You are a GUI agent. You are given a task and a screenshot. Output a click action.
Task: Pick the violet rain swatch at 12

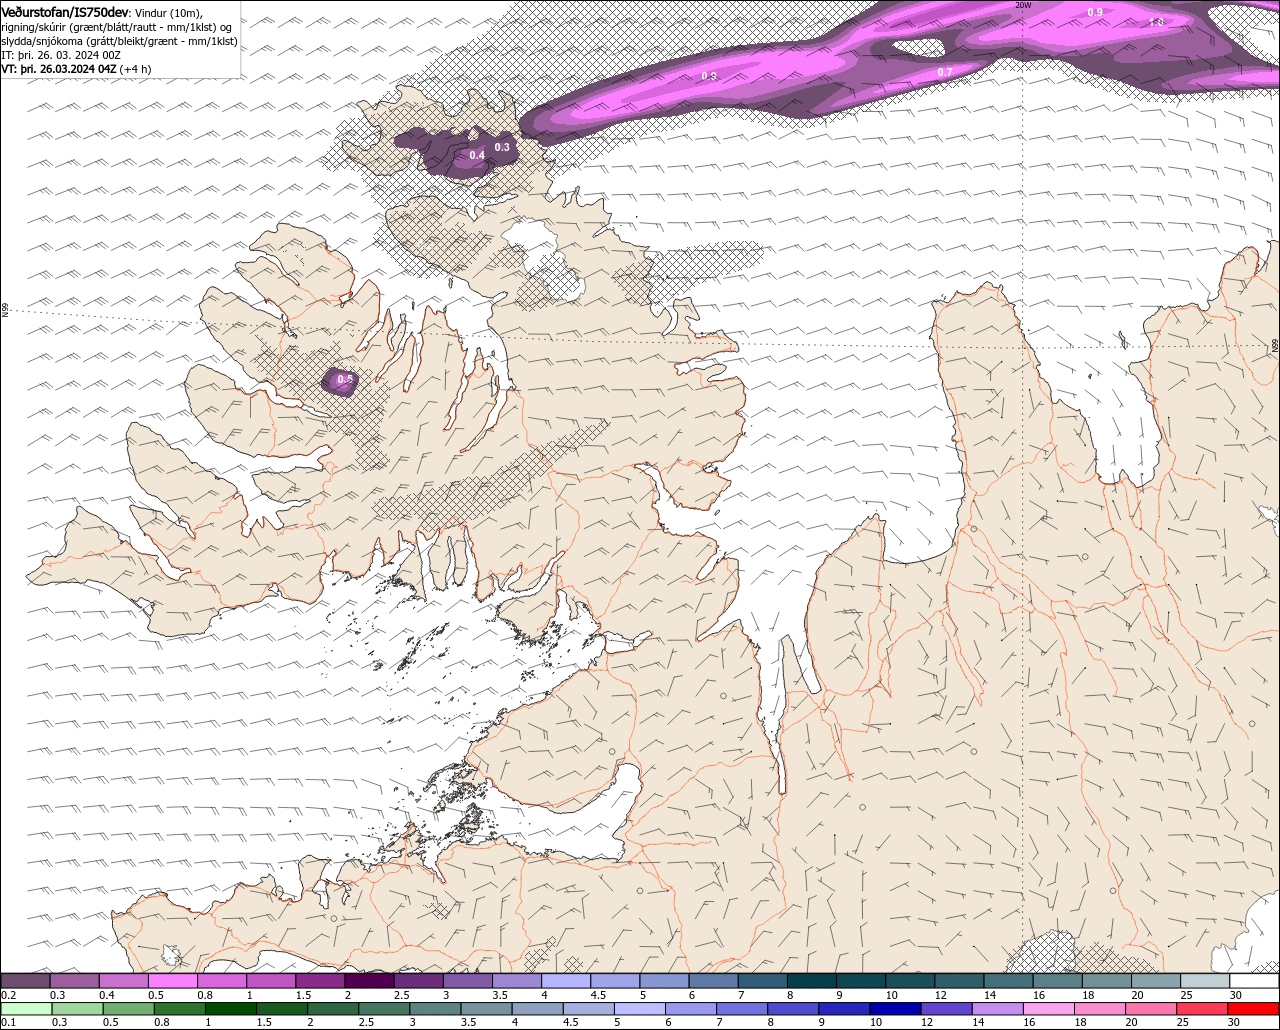point(949,1009)
